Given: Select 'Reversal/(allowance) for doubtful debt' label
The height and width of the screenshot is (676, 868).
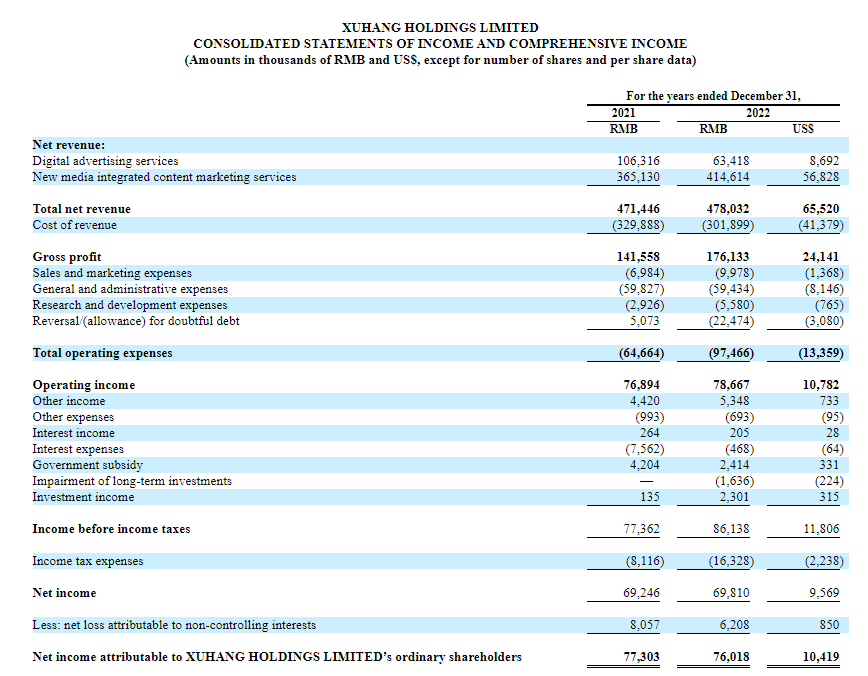Looking at the screenshot, I should (x=136, y=321).
